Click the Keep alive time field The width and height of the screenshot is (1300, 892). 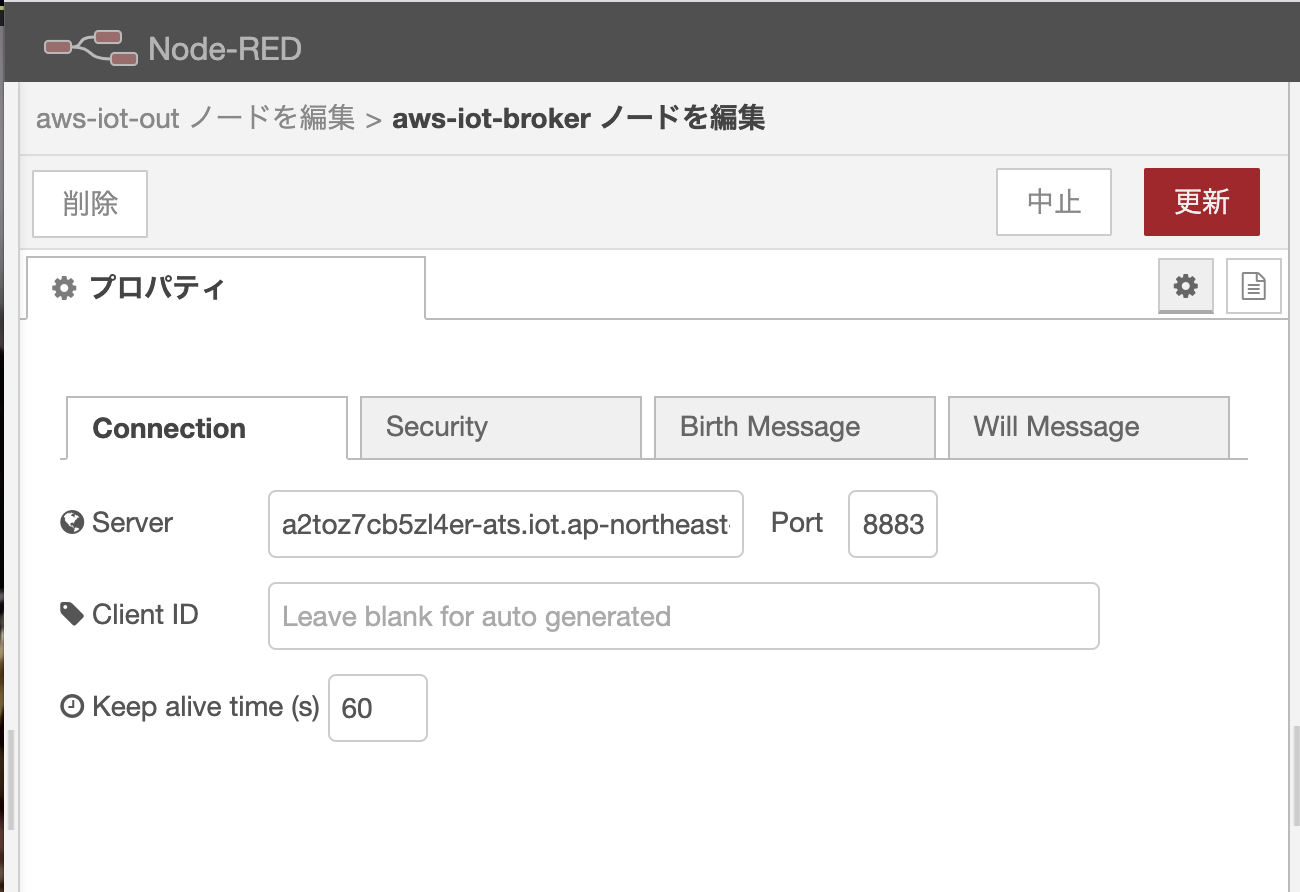[x=378, y=708]
